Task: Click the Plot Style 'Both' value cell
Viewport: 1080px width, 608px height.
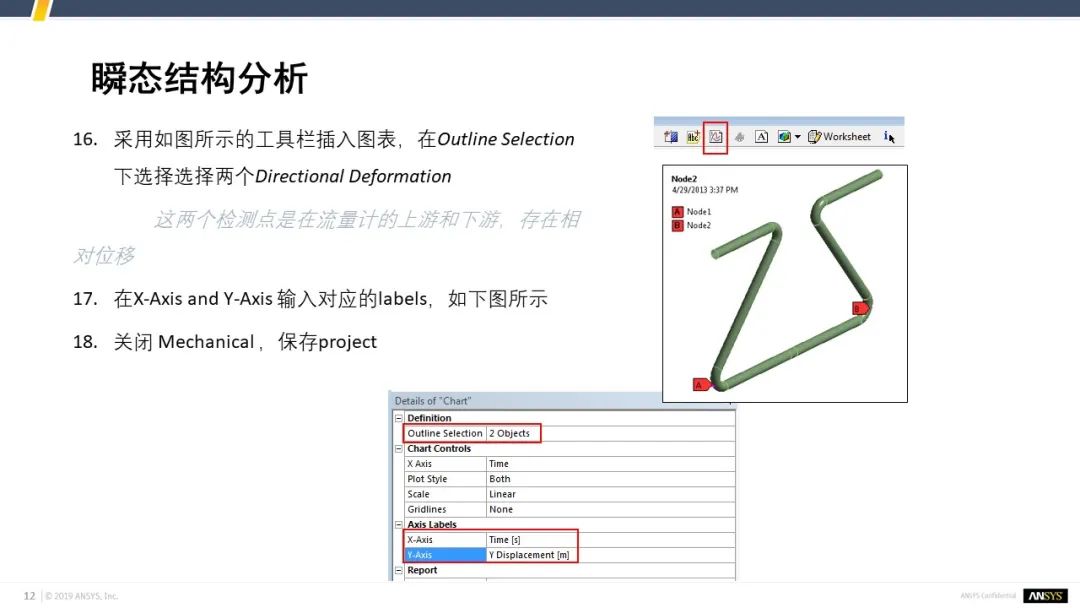Action: (610, 479)
